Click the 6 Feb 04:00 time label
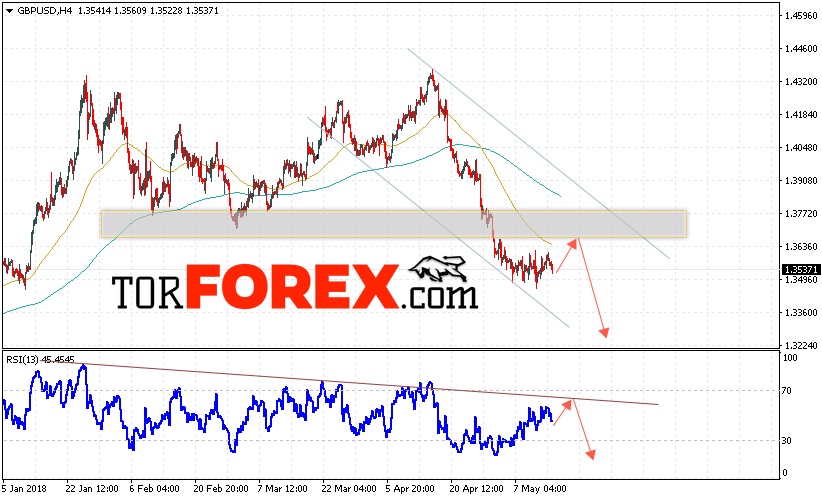The image size is (822, 500). click(x=154, y=489)
